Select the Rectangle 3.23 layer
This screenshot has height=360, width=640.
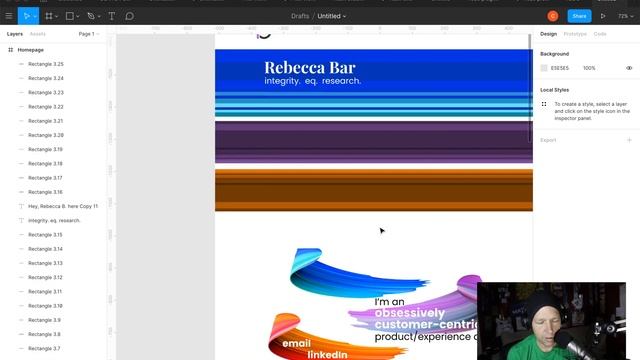click(x=46, y=93)
